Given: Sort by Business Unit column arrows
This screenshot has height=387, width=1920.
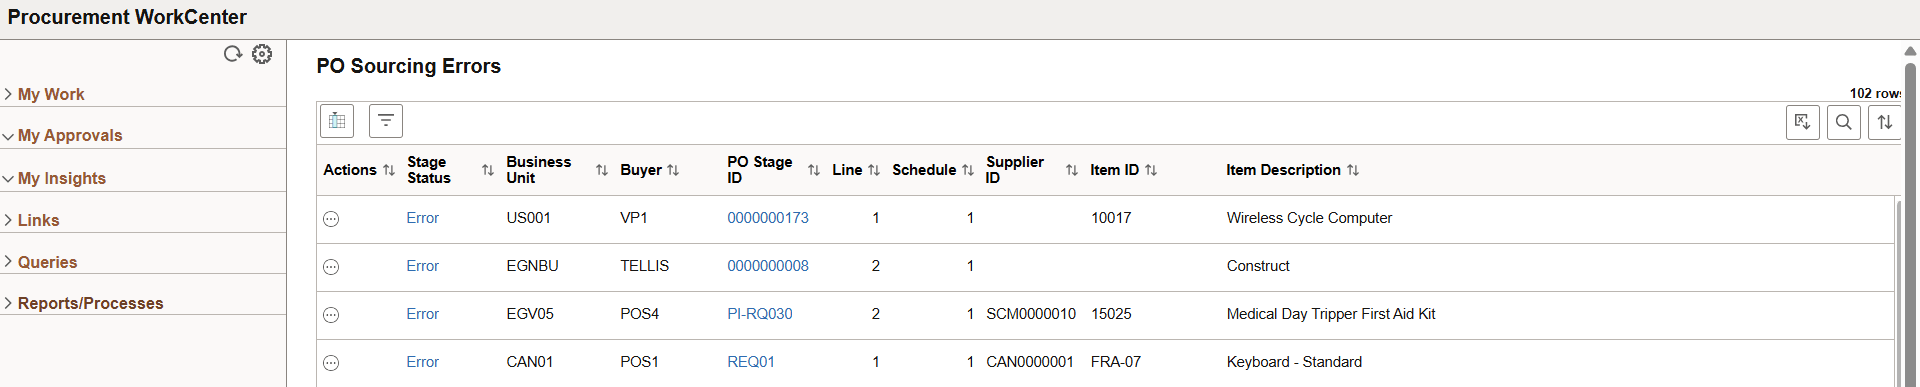Looking at the screenshot, I should pyautogui.click(x=602, y=171).
